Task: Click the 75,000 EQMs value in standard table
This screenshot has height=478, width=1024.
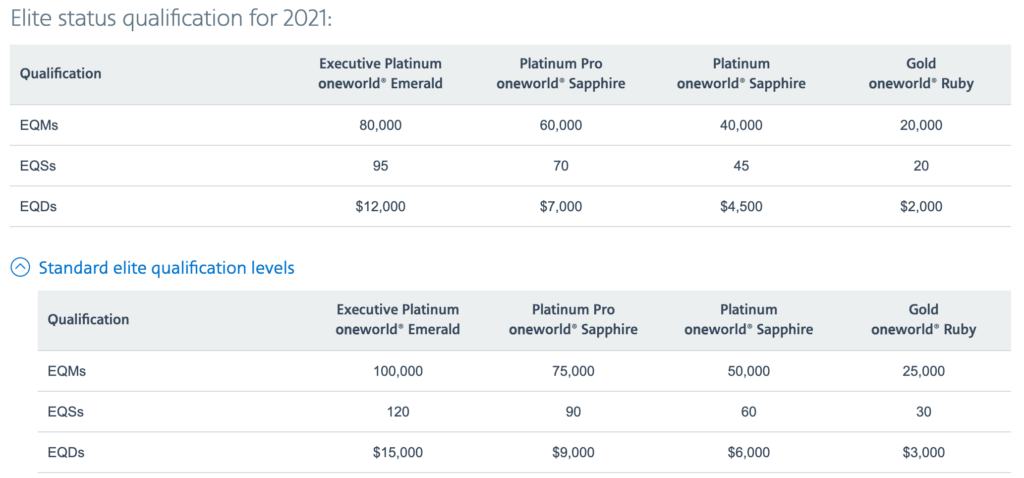Action: coord(573,372)
